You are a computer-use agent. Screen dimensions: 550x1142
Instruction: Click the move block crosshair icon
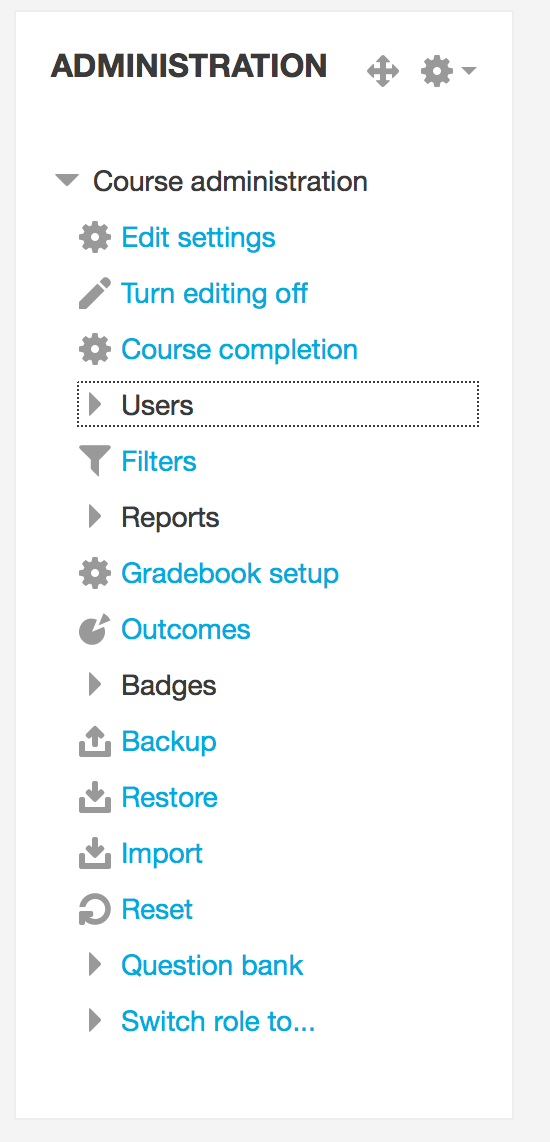[382, 71]
